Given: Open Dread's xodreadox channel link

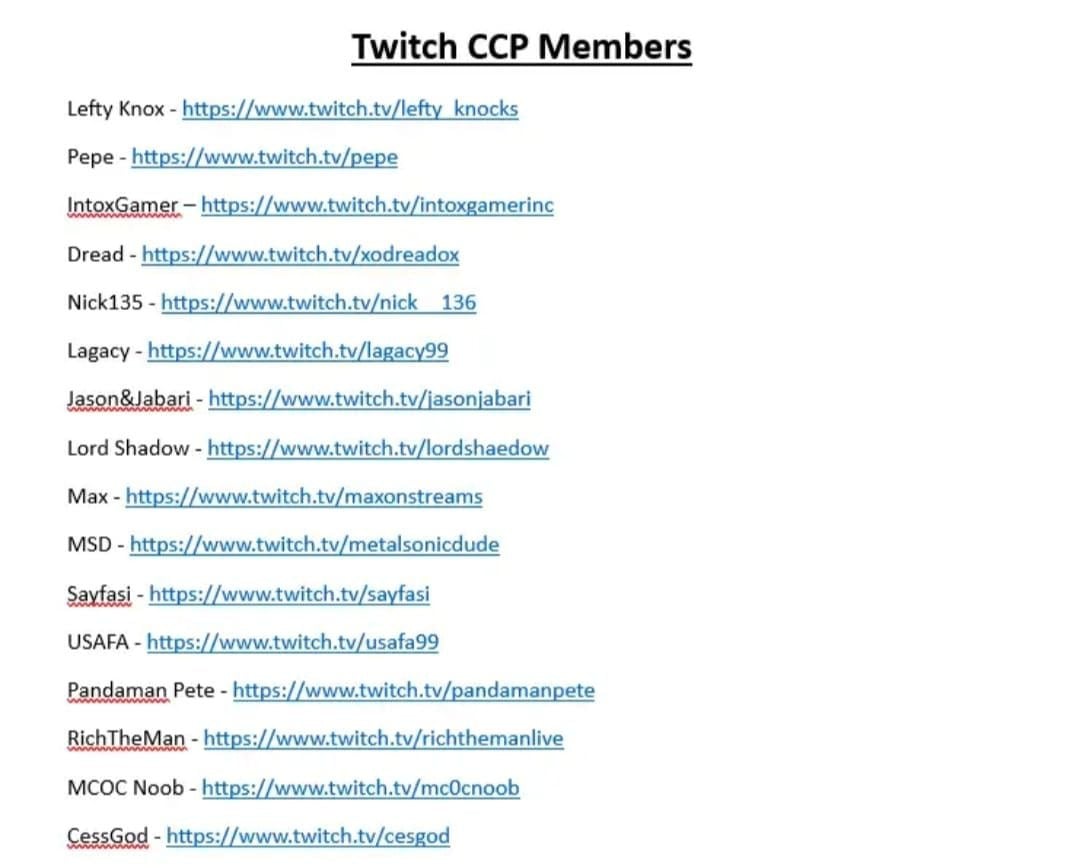Looking at the screenshot, I should (300, 254).
